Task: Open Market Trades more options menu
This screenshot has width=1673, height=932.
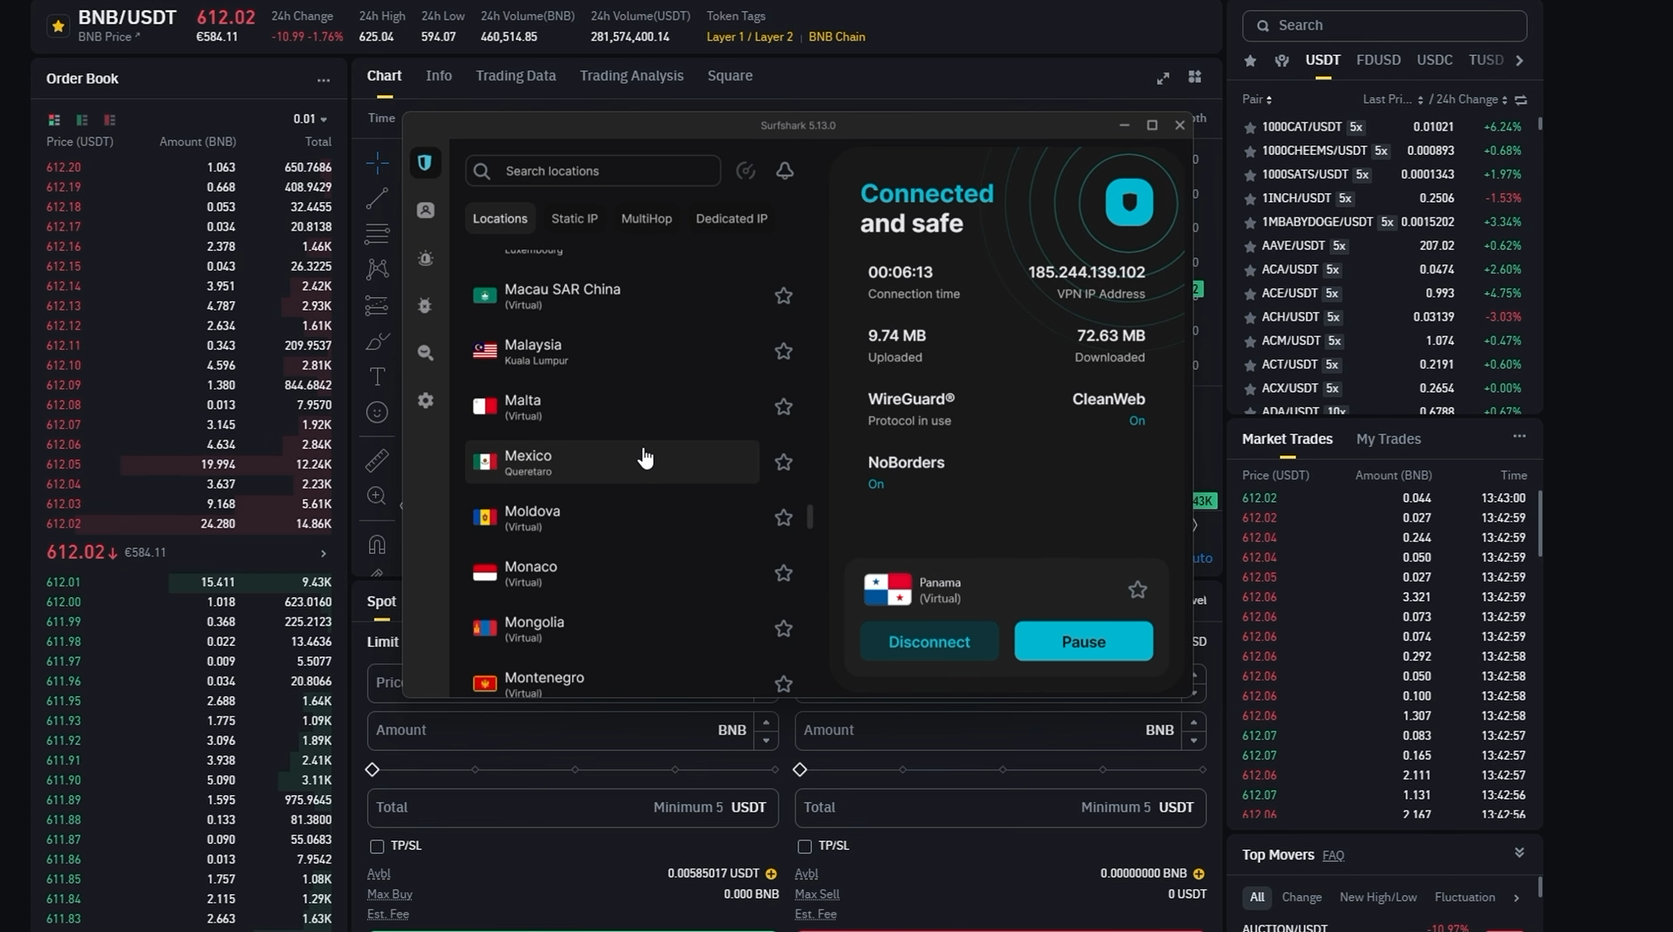Action: (1519, 437)
